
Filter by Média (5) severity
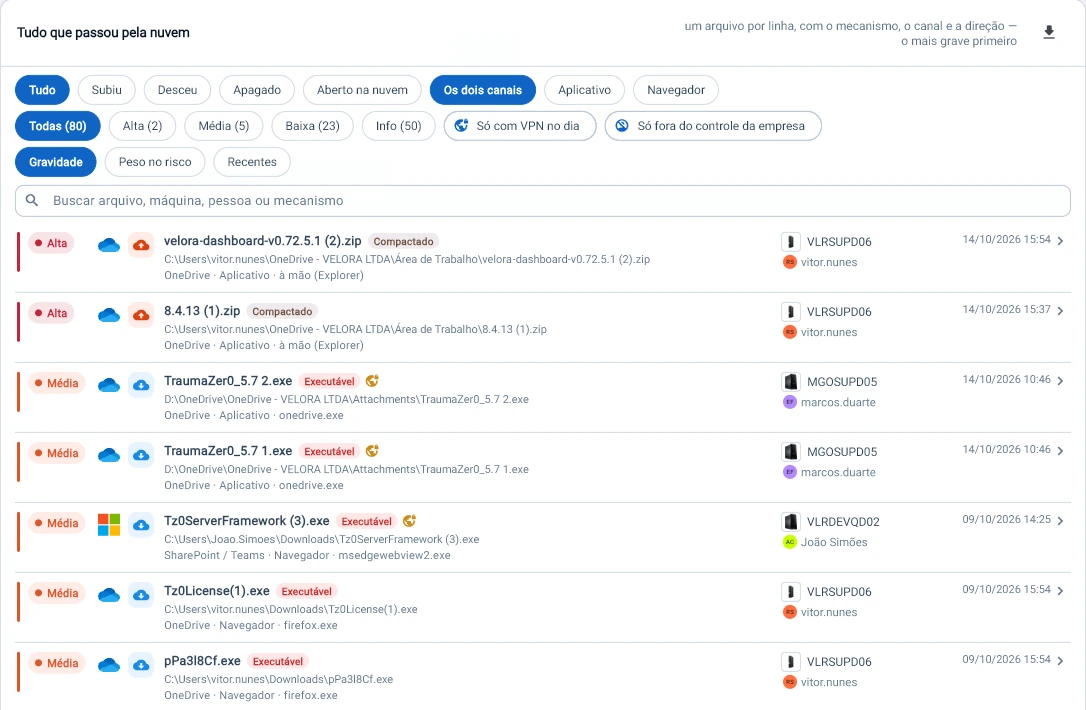tap(224, 126)
